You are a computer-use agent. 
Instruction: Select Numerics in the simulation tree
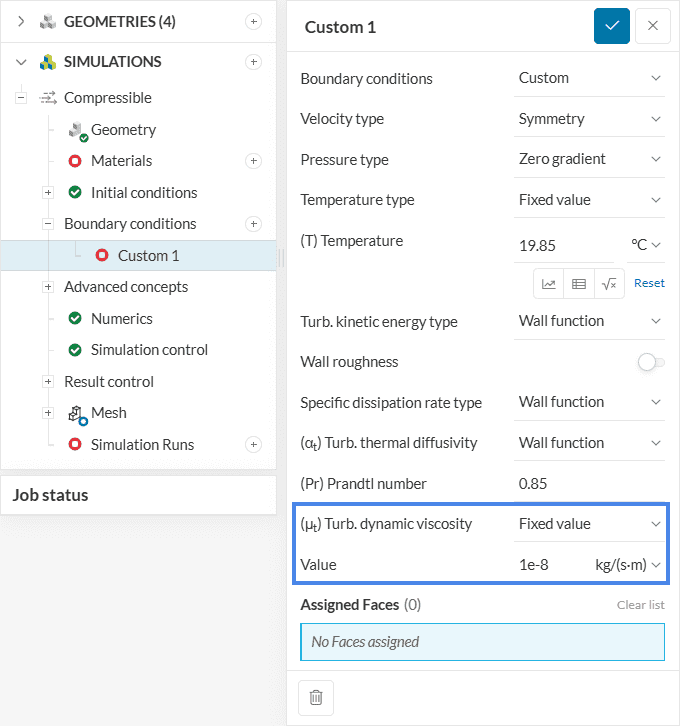click(x=121, y=319)
